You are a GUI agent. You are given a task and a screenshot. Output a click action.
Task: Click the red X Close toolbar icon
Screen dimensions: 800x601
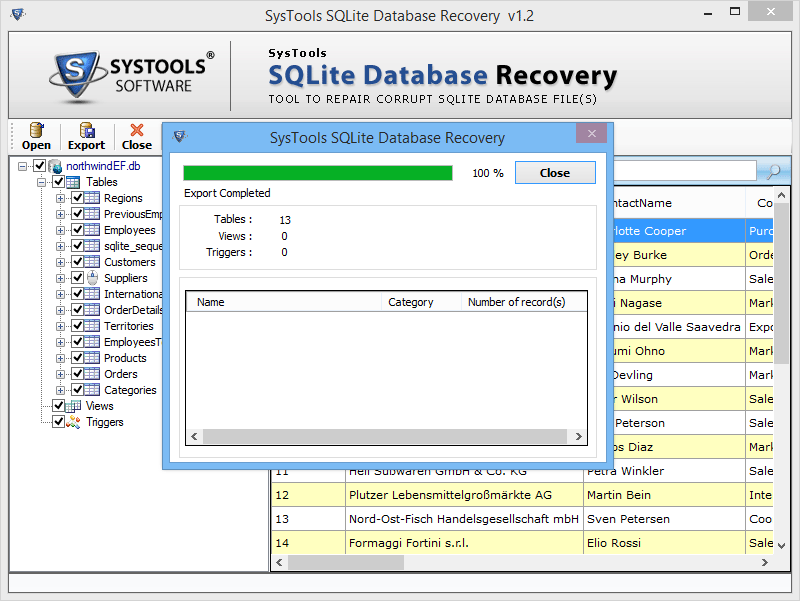click(137, 130)
